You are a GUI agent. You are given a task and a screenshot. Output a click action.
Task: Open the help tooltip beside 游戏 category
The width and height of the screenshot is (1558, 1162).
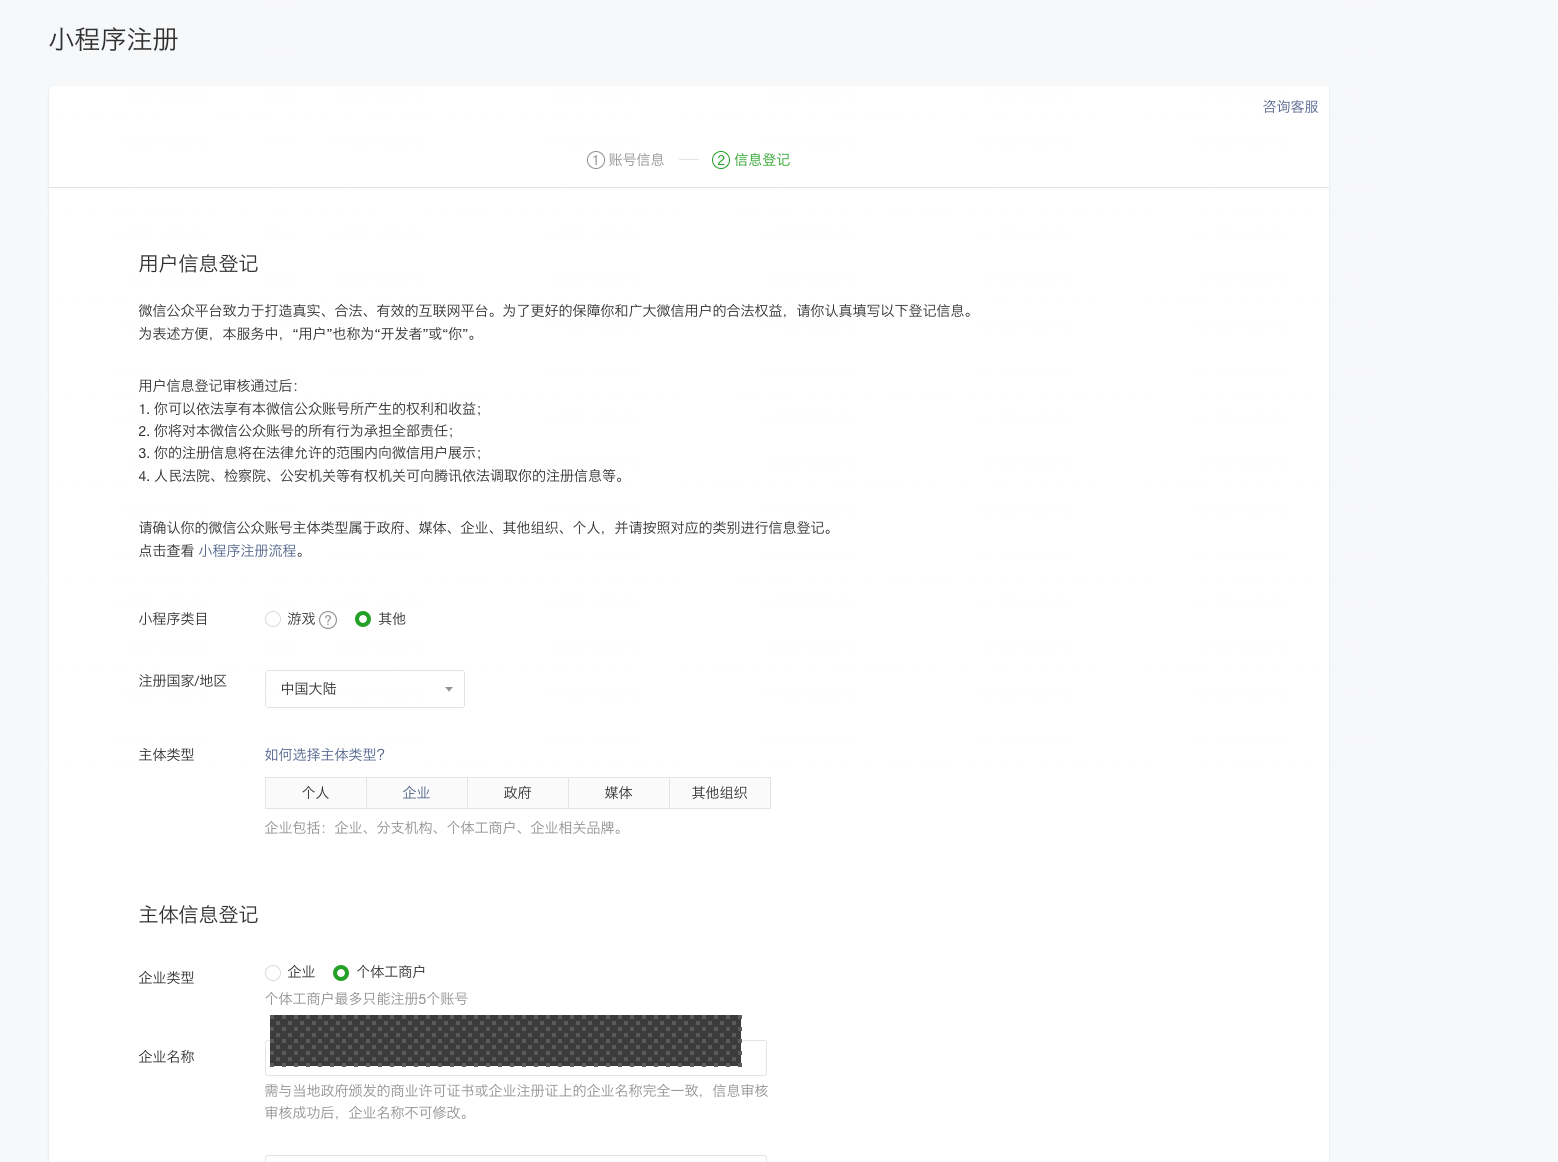330,619
